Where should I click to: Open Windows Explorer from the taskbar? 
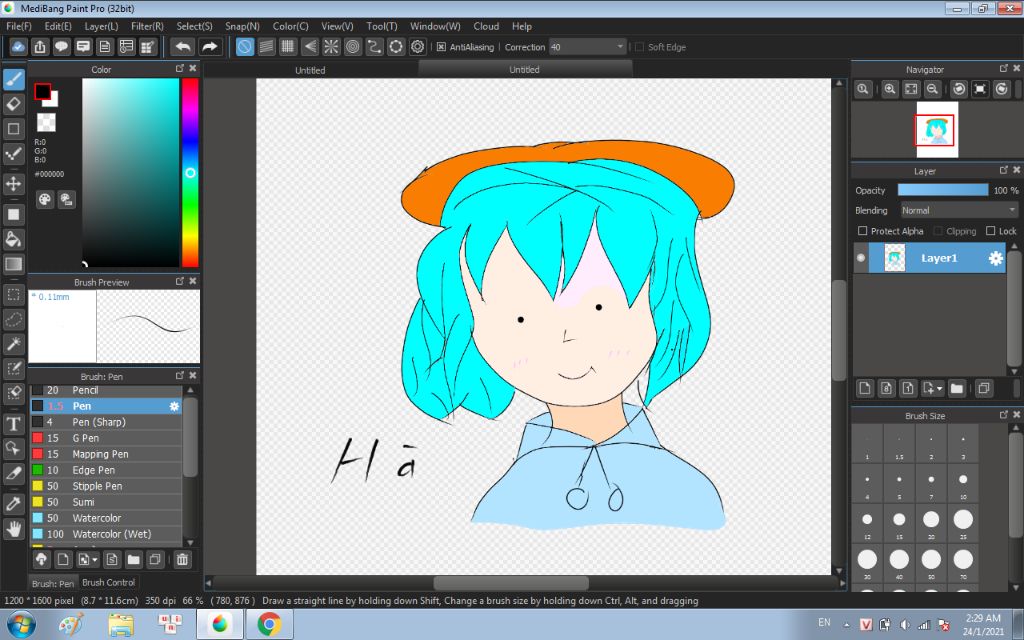[121, 625]
